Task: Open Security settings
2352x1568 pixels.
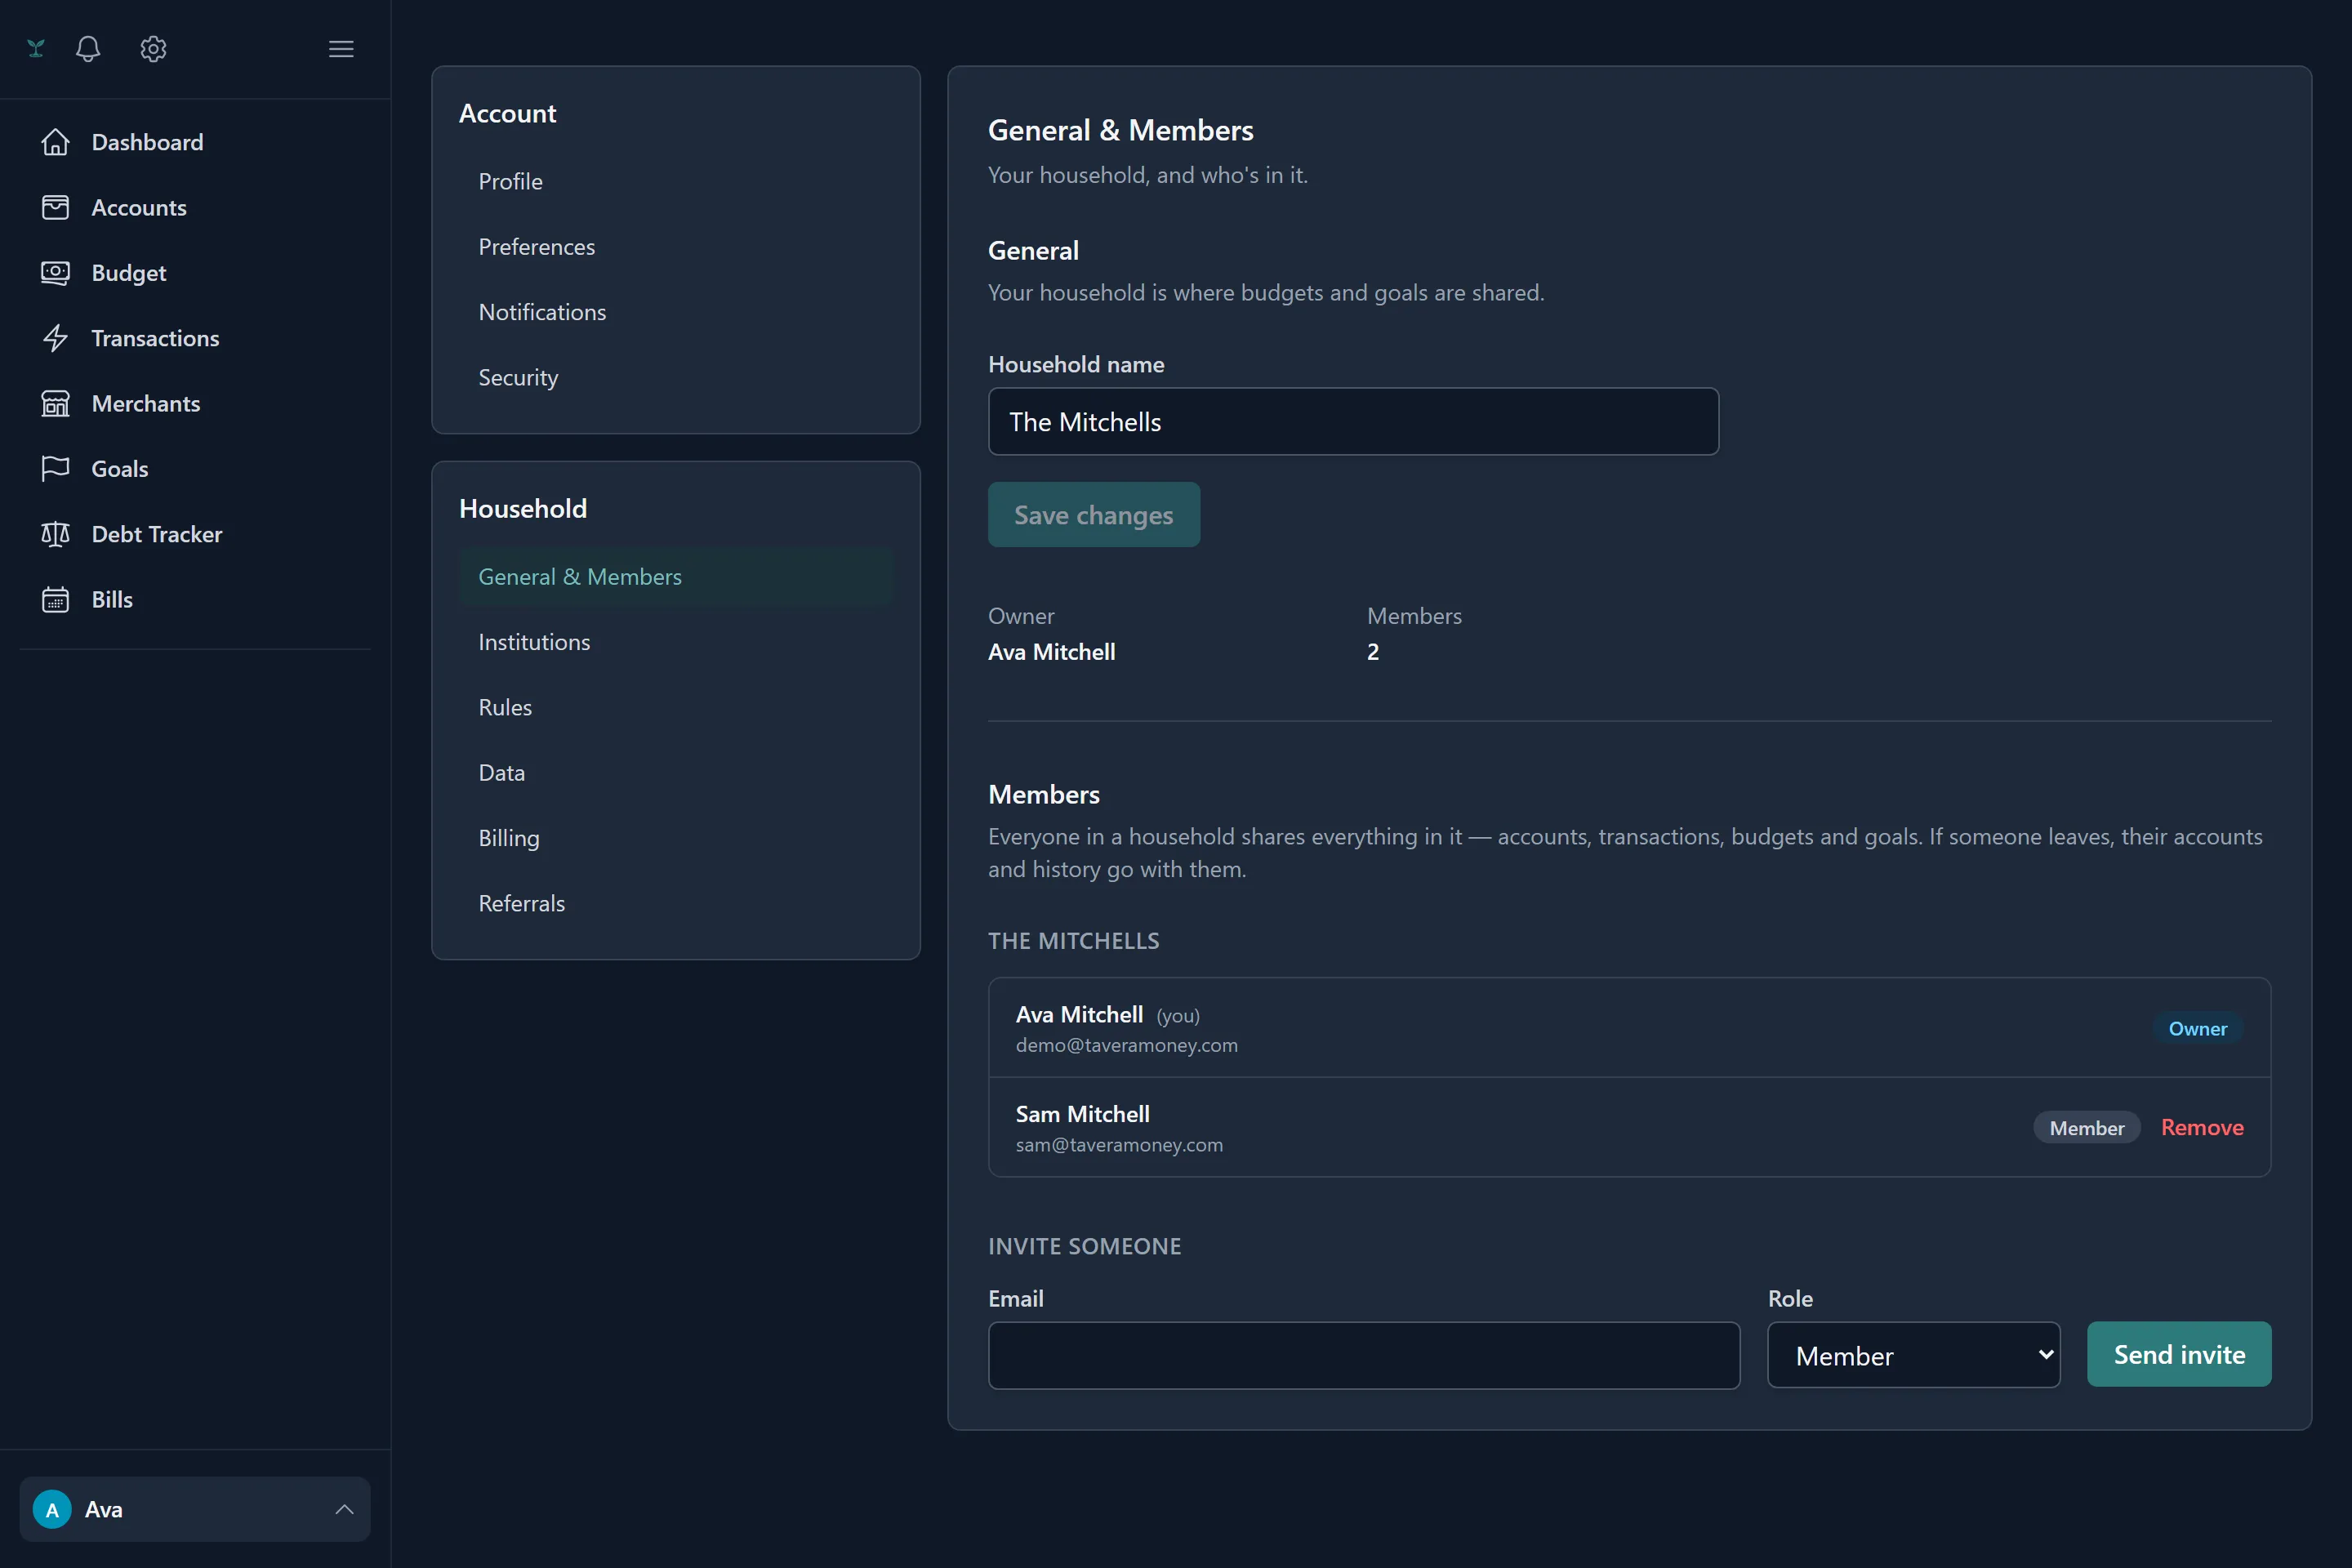Action: click(675, 377)
